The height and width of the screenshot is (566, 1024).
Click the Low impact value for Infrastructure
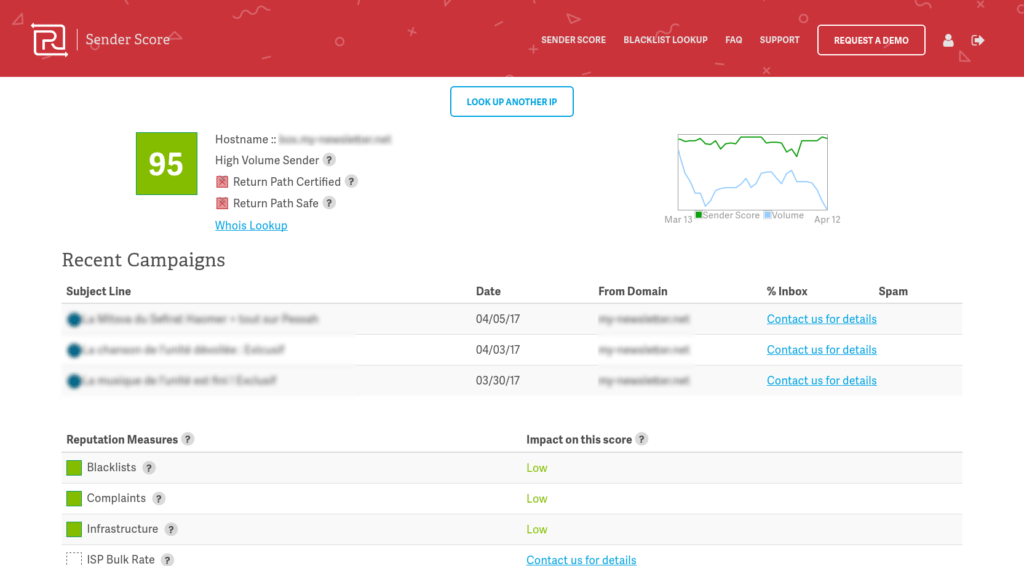[537, 529]
